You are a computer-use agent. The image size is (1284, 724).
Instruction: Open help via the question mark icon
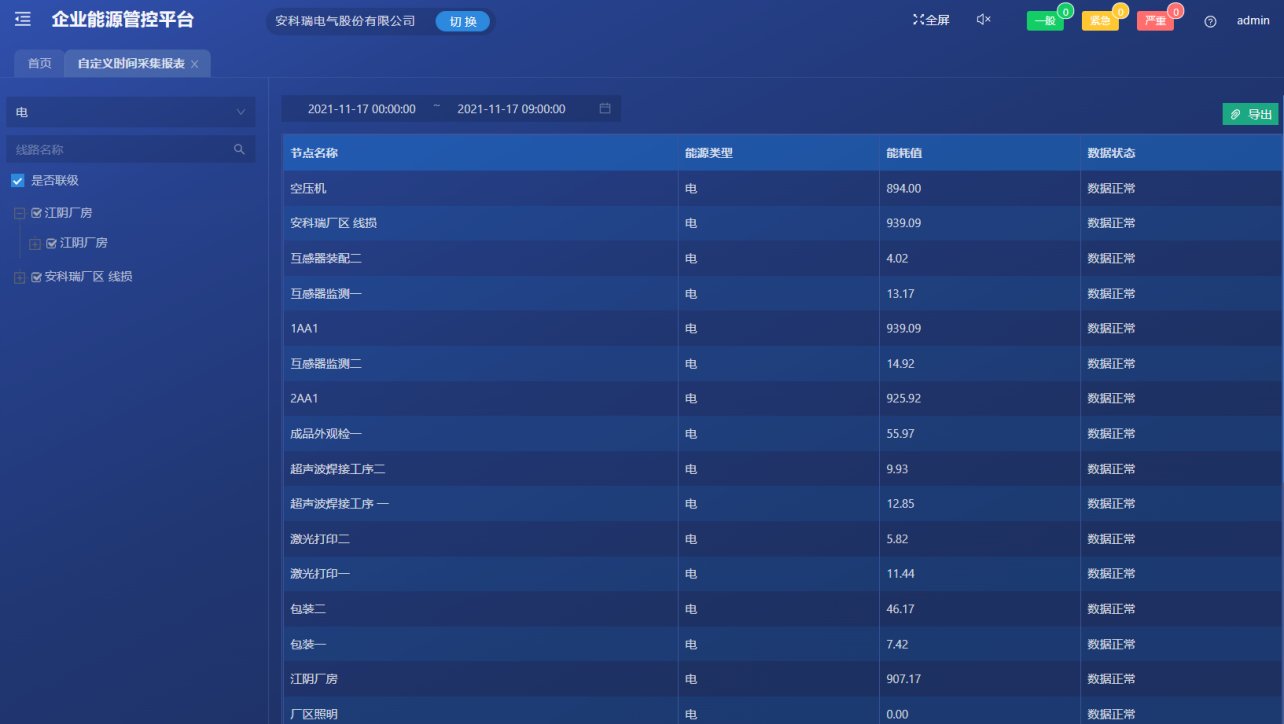pos(1210,20)
